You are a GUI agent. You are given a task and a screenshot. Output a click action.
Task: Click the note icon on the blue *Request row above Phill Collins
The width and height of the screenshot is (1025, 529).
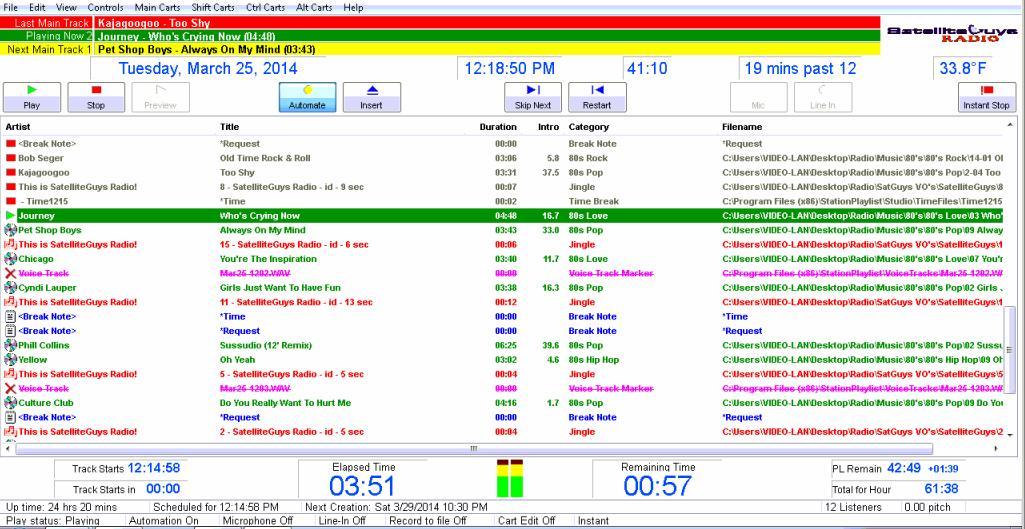(10, 330)
